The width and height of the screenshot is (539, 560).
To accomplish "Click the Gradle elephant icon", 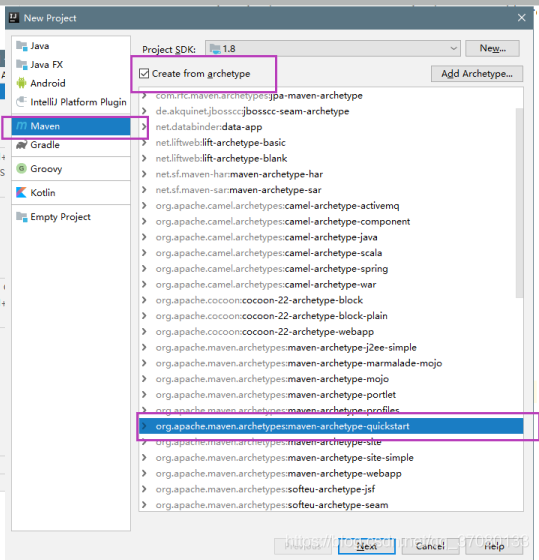I will coord(21,145).
